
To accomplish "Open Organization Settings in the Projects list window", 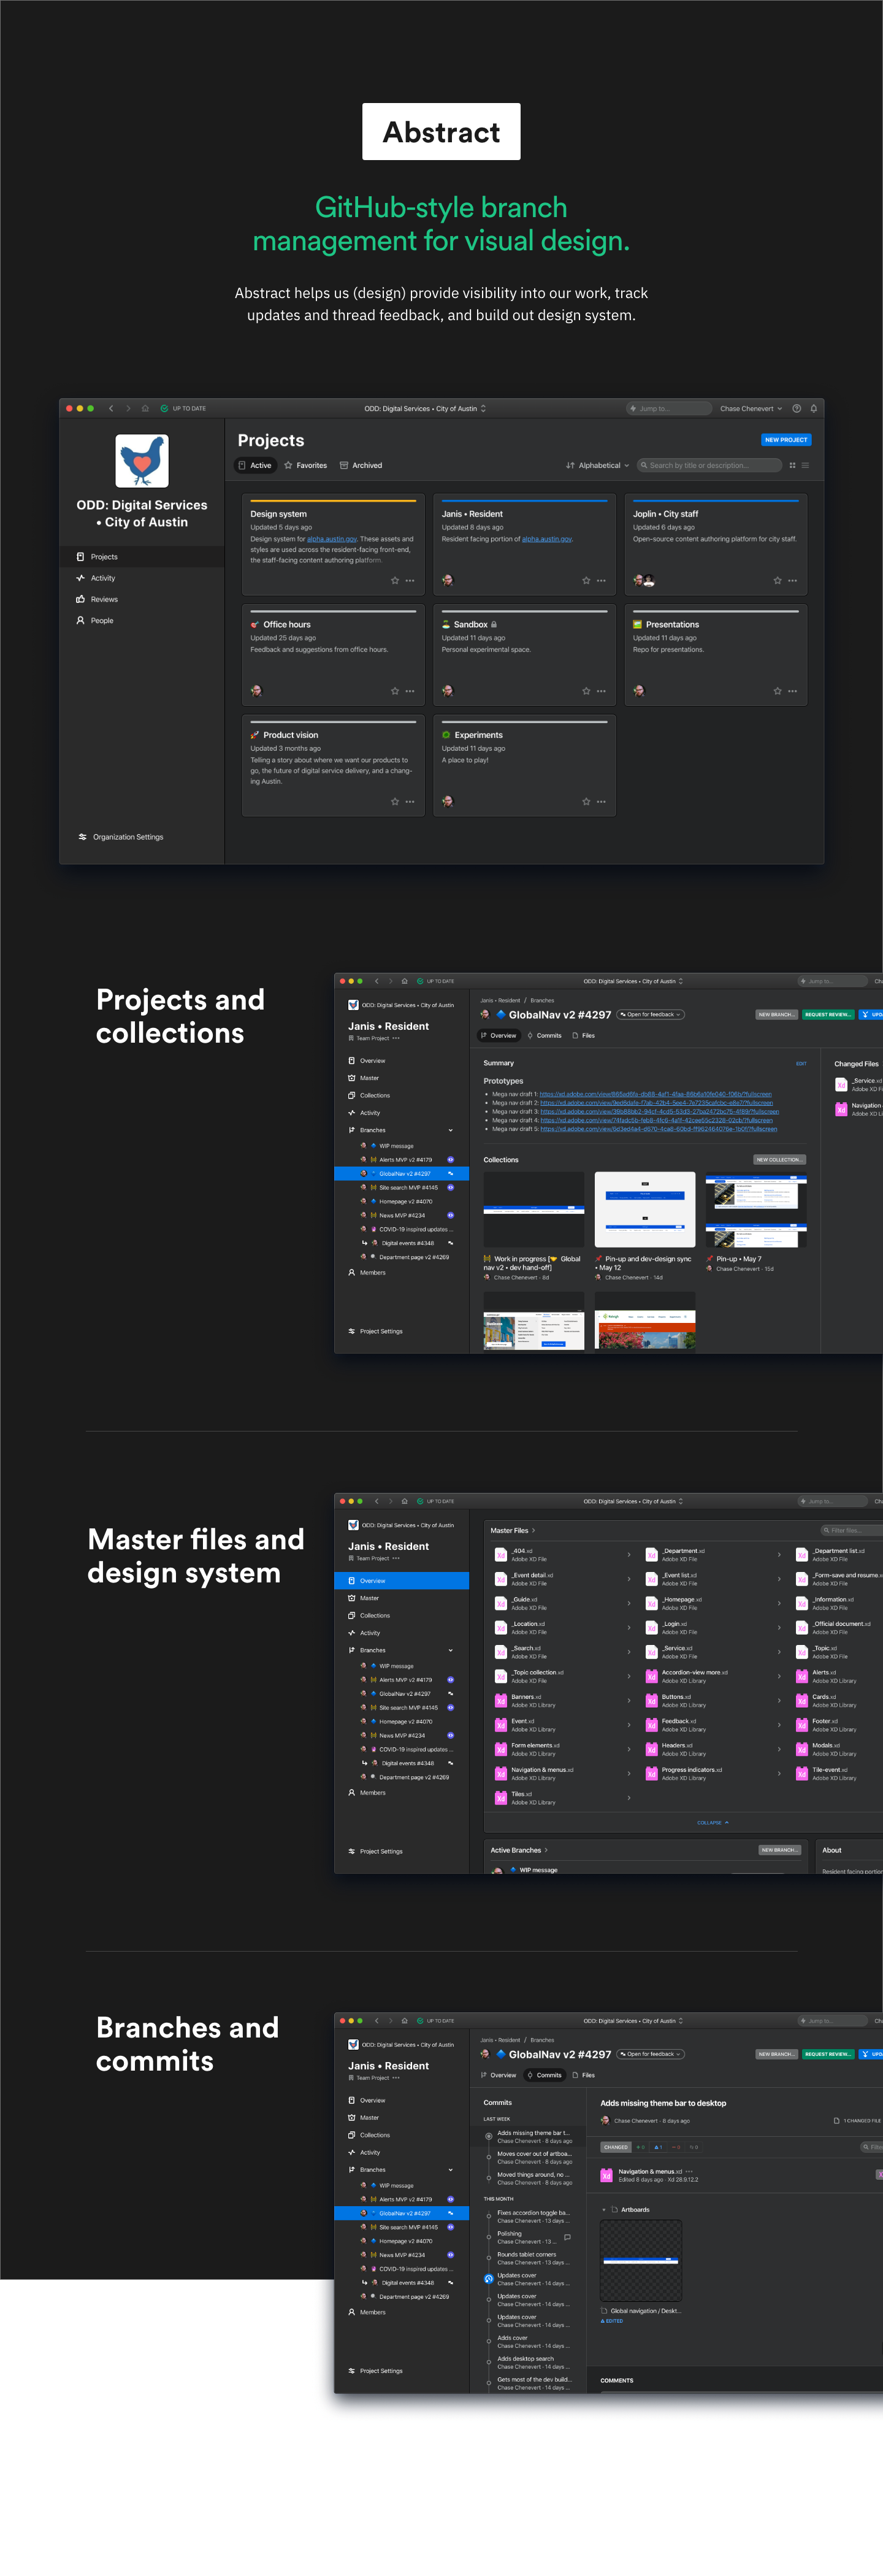I will pos(120,837).
